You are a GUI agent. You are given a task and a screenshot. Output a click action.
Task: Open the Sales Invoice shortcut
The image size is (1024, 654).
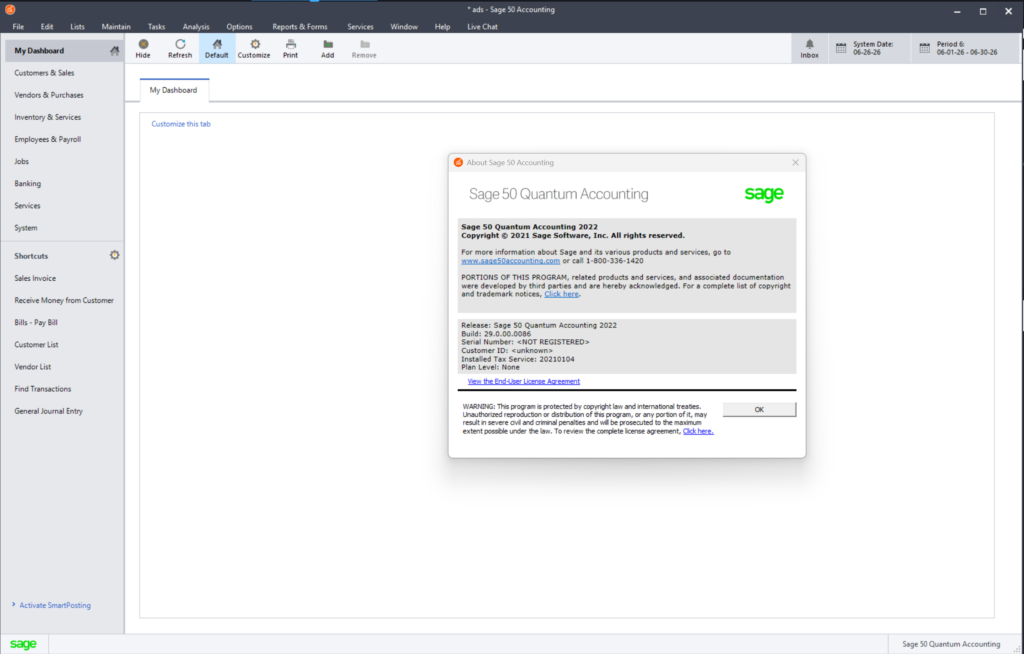(x=35, y=278)
